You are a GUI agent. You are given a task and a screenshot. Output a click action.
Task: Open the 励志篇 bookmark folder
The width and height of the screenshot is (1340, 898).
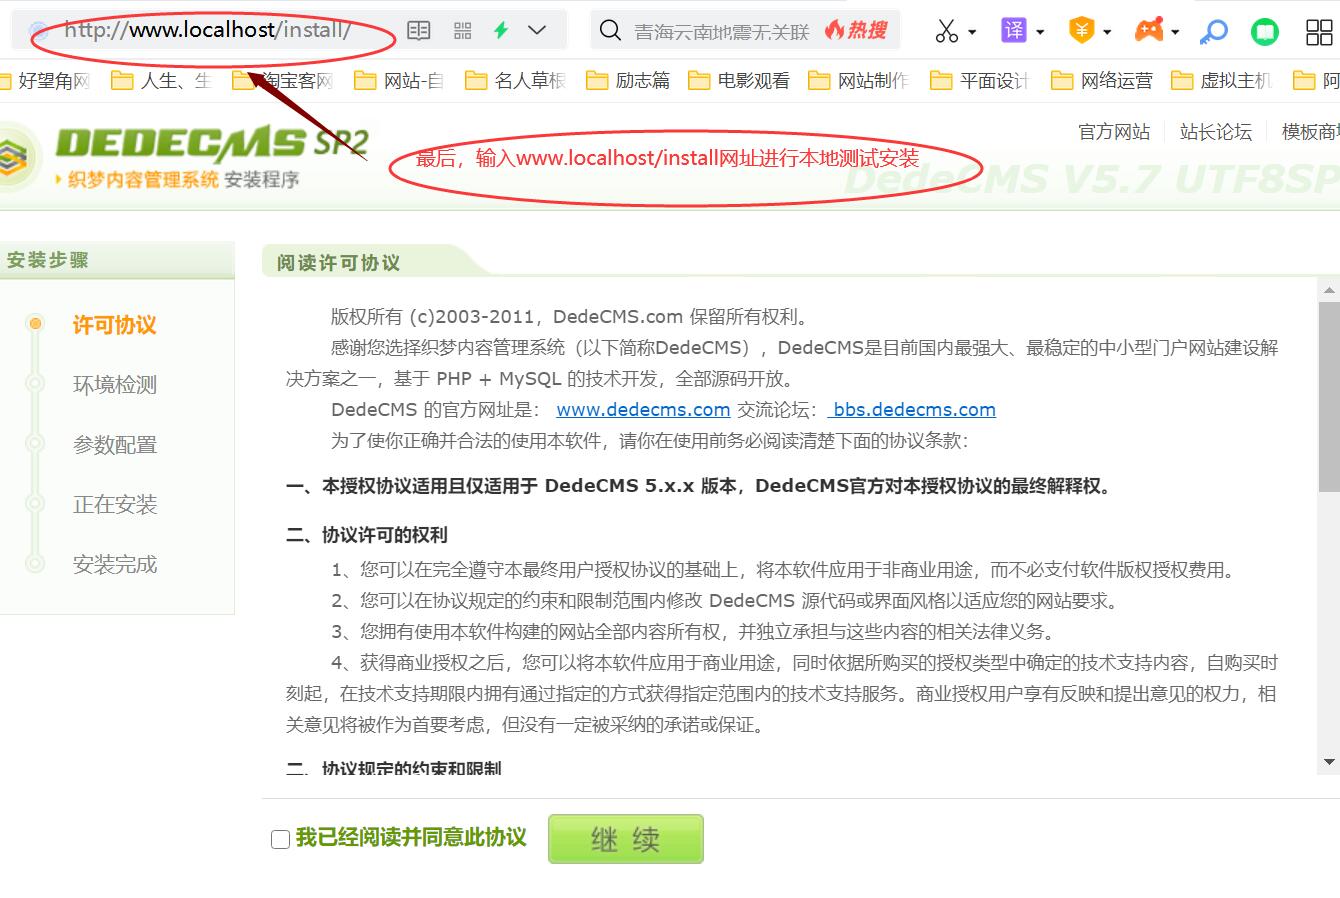[628, 80]
